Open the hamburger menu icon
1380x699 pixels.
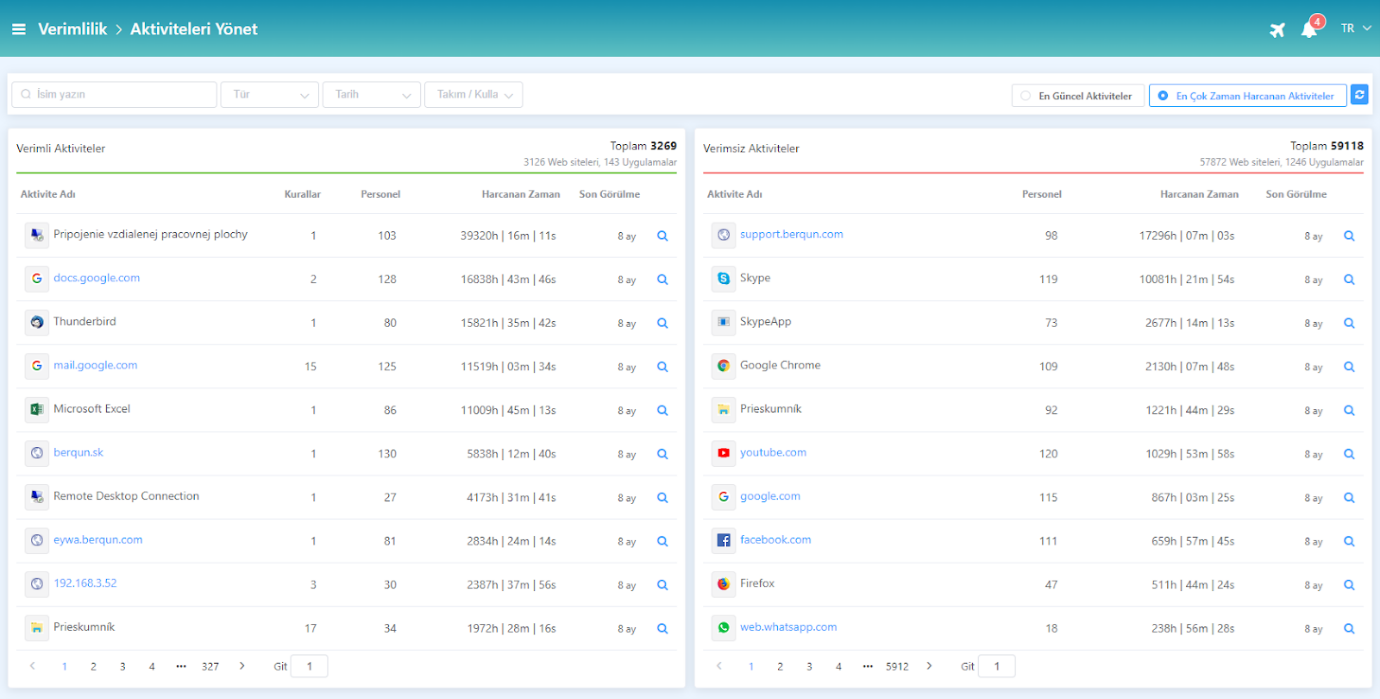click(x=19, y=29)
